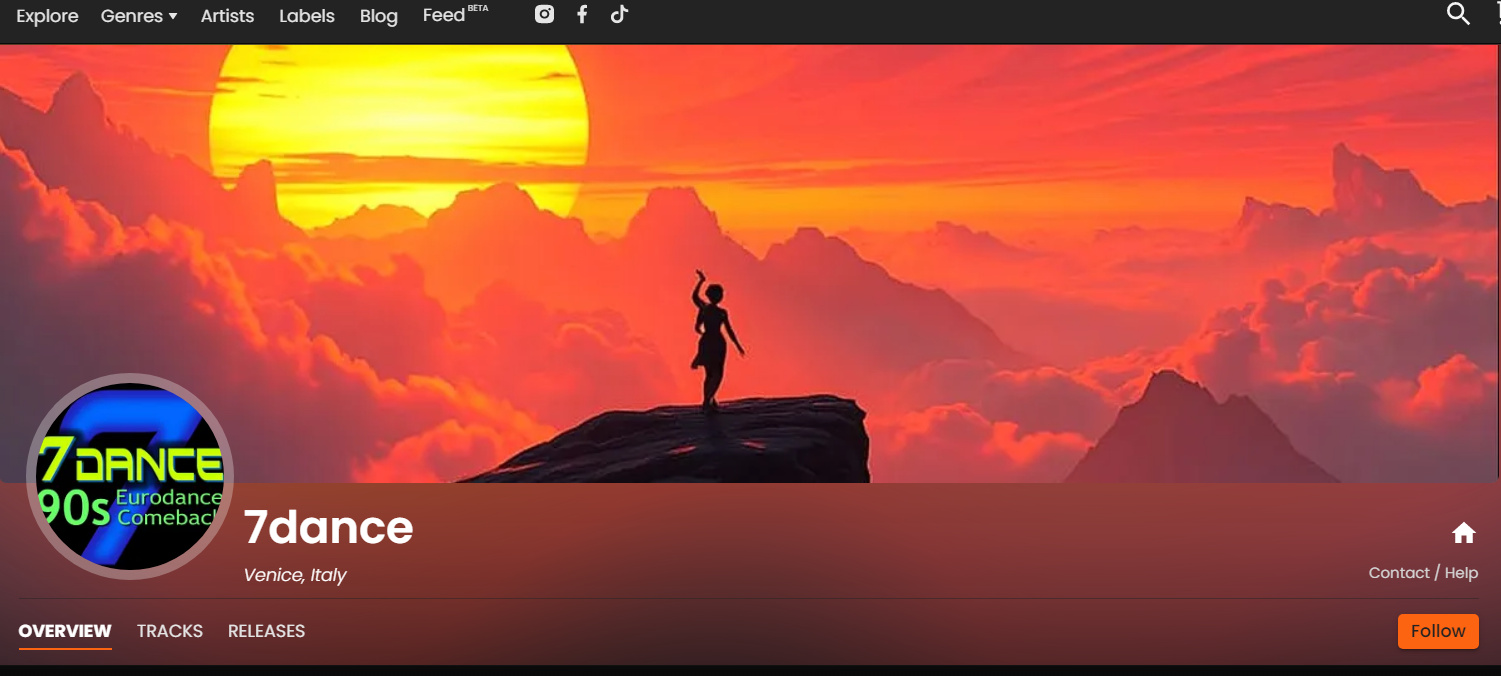Click the 7dance artist name heading

(328, 528)
